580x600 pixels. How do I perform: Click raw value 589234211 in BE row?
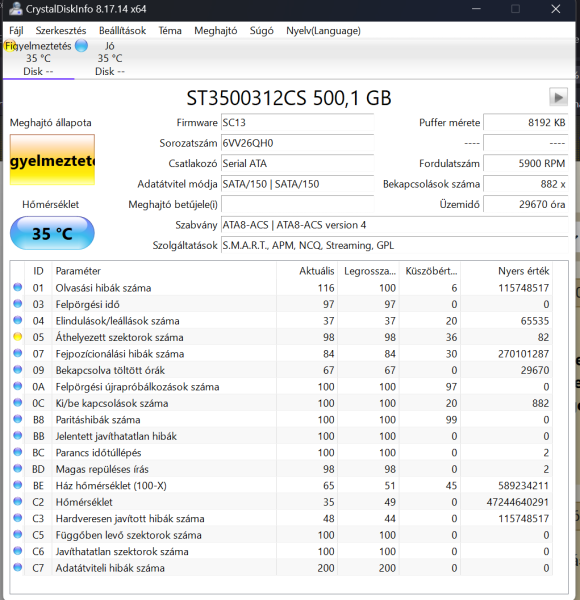523,485
